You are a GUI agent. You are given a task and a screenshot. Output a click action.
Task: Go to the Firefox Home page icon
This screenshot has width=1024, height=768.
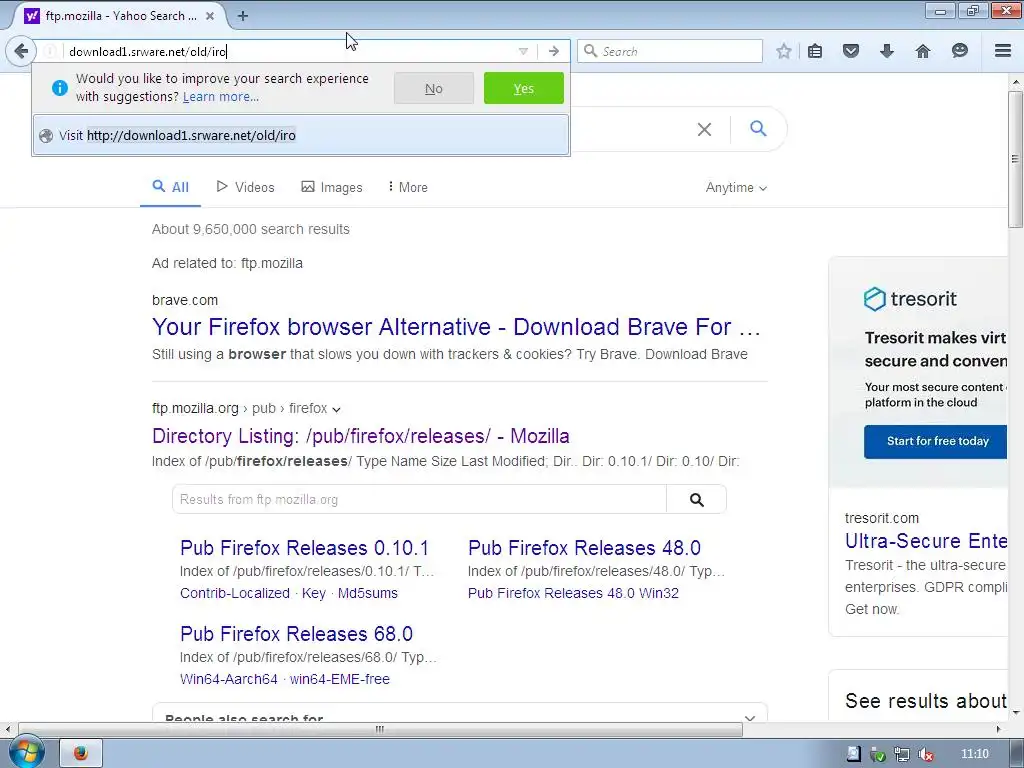[923, 51]
